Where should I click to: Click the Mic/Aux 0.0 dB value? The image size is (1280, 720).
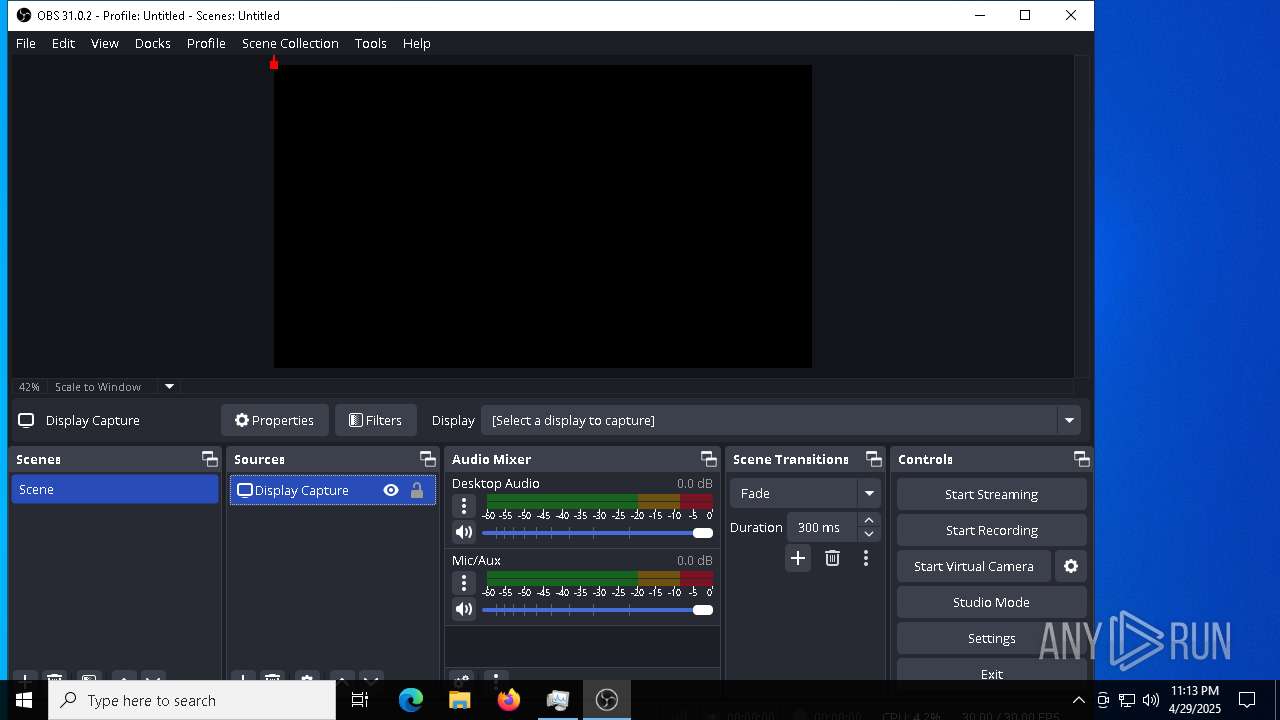pos(695,560)
